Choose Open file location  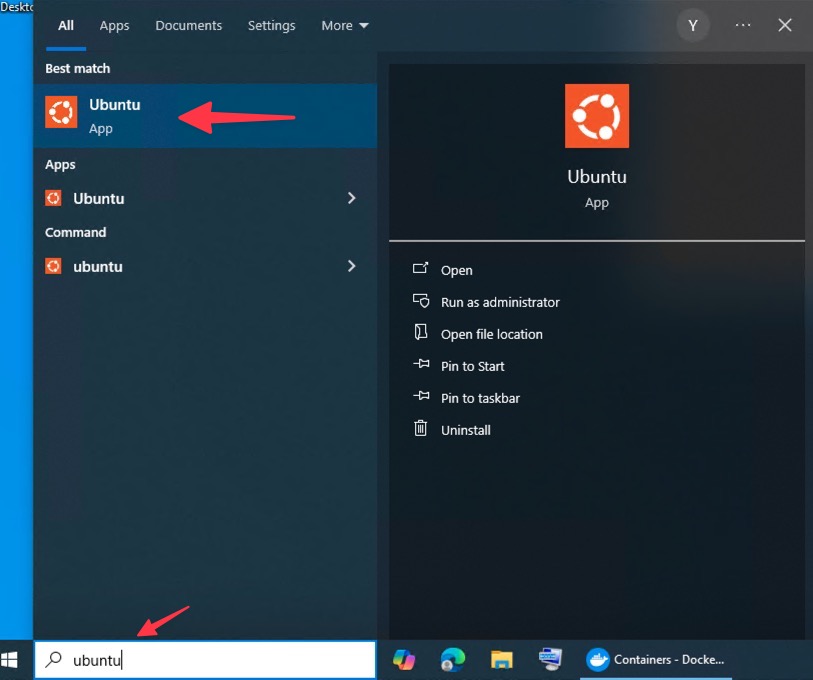click(492, 335)
